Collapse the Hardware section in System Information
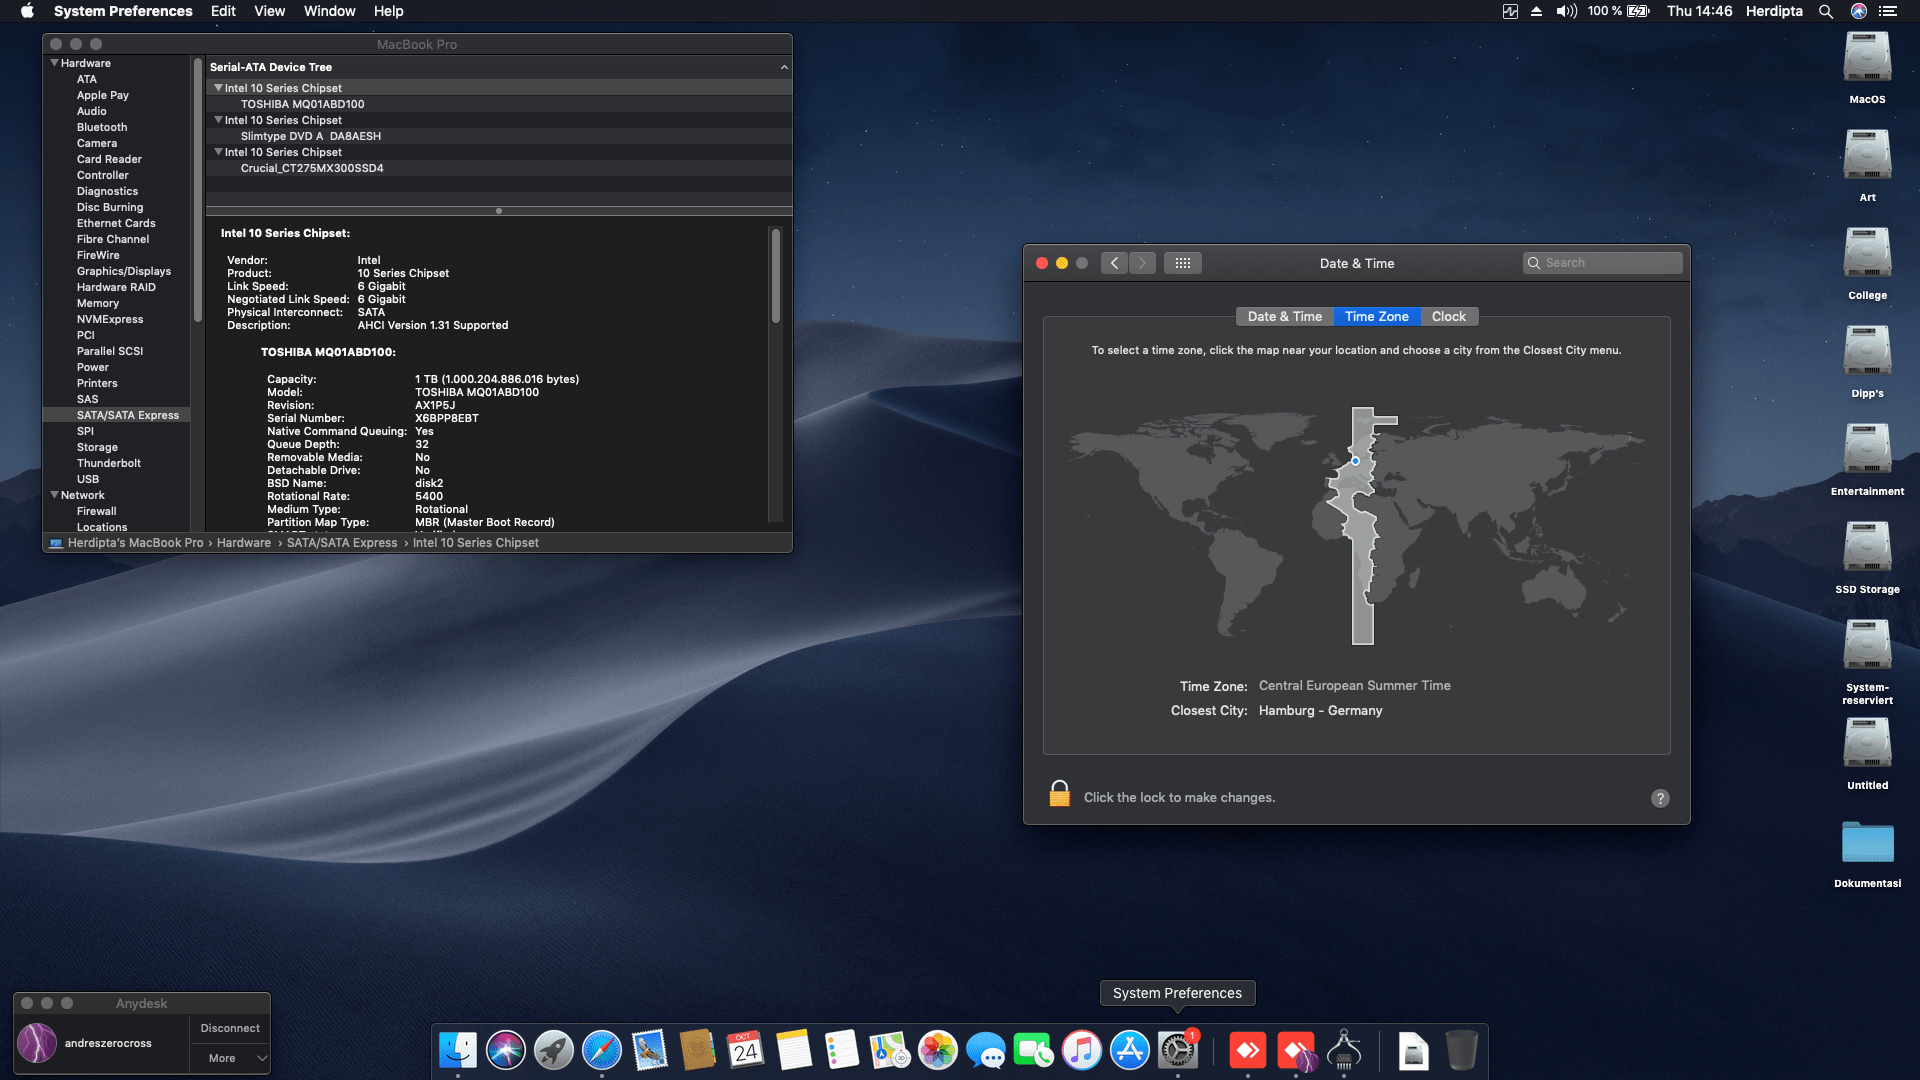 click(x=55, y=62)
